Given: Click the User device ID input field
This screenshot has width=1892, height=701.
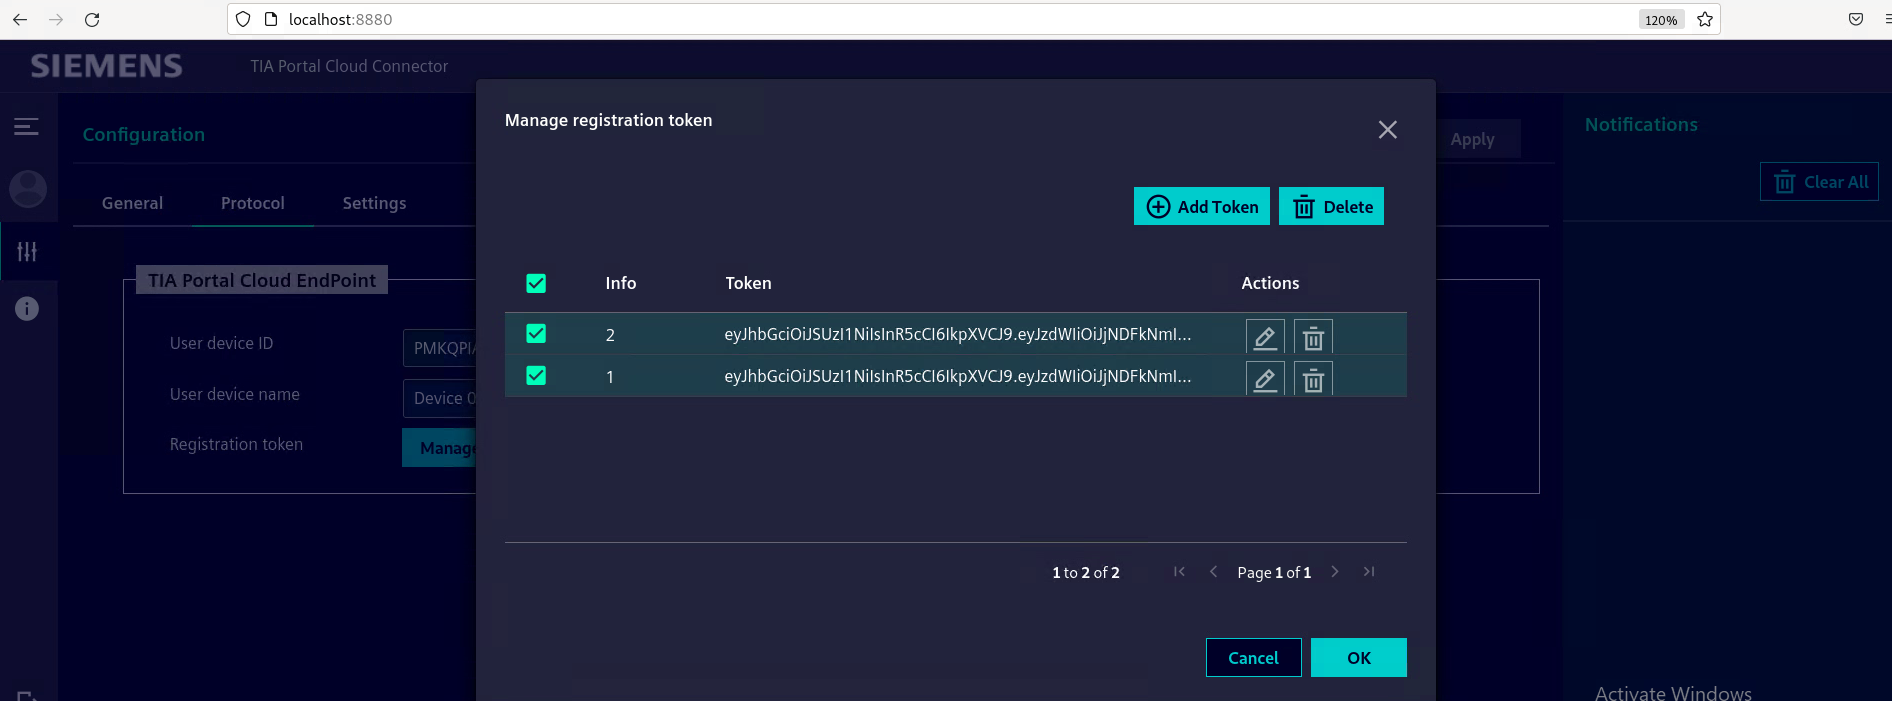Looking at the screenshot, I should [x=440, y=348].
